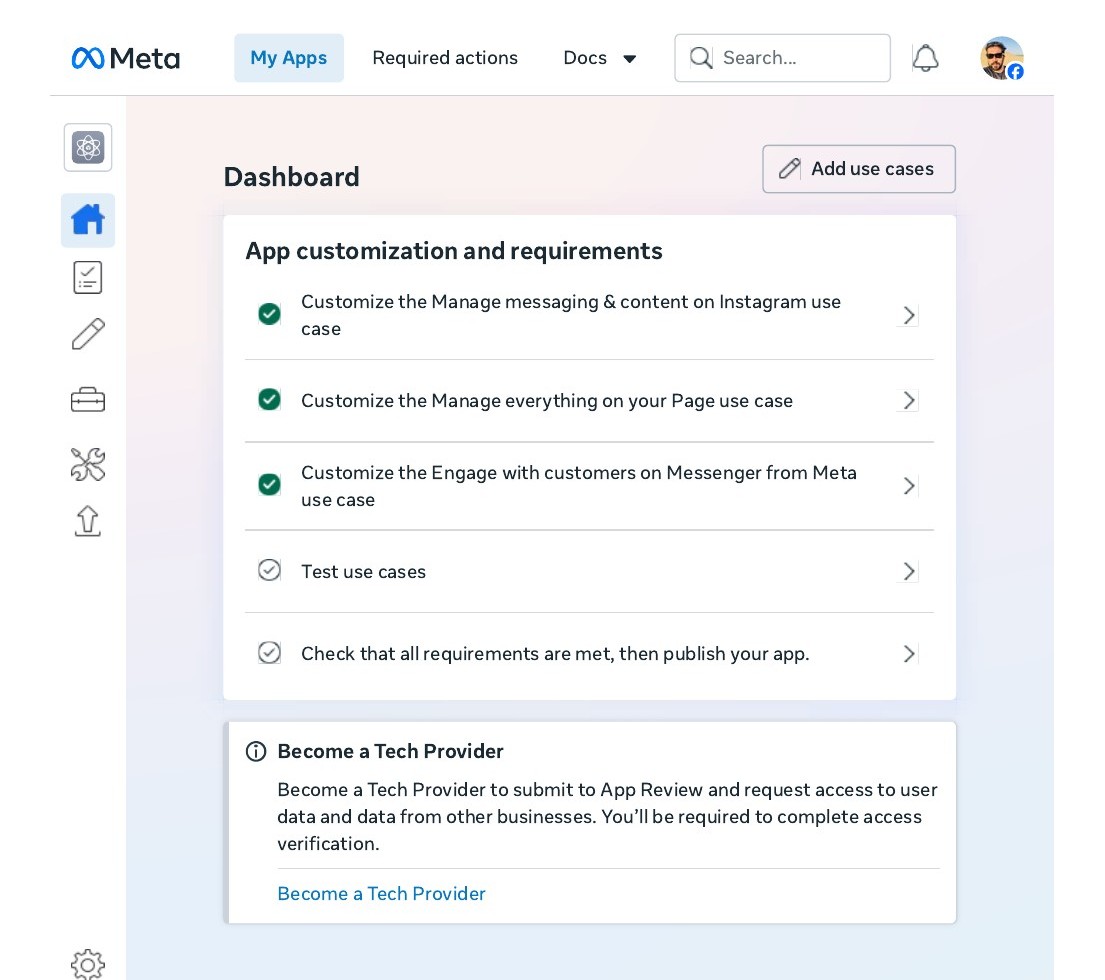The height and width of the screenshot is (980, 1105).
Task: Click the magnifier icon in the search box
Action: point(700,58)
